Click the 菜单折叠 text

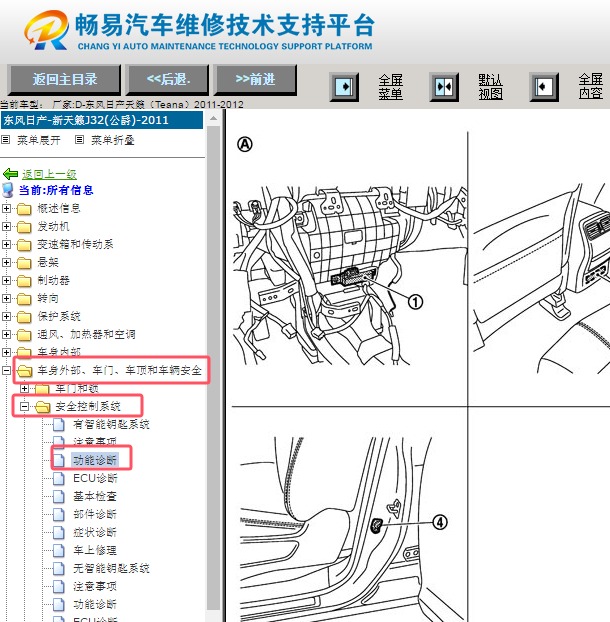pos(113,140)
